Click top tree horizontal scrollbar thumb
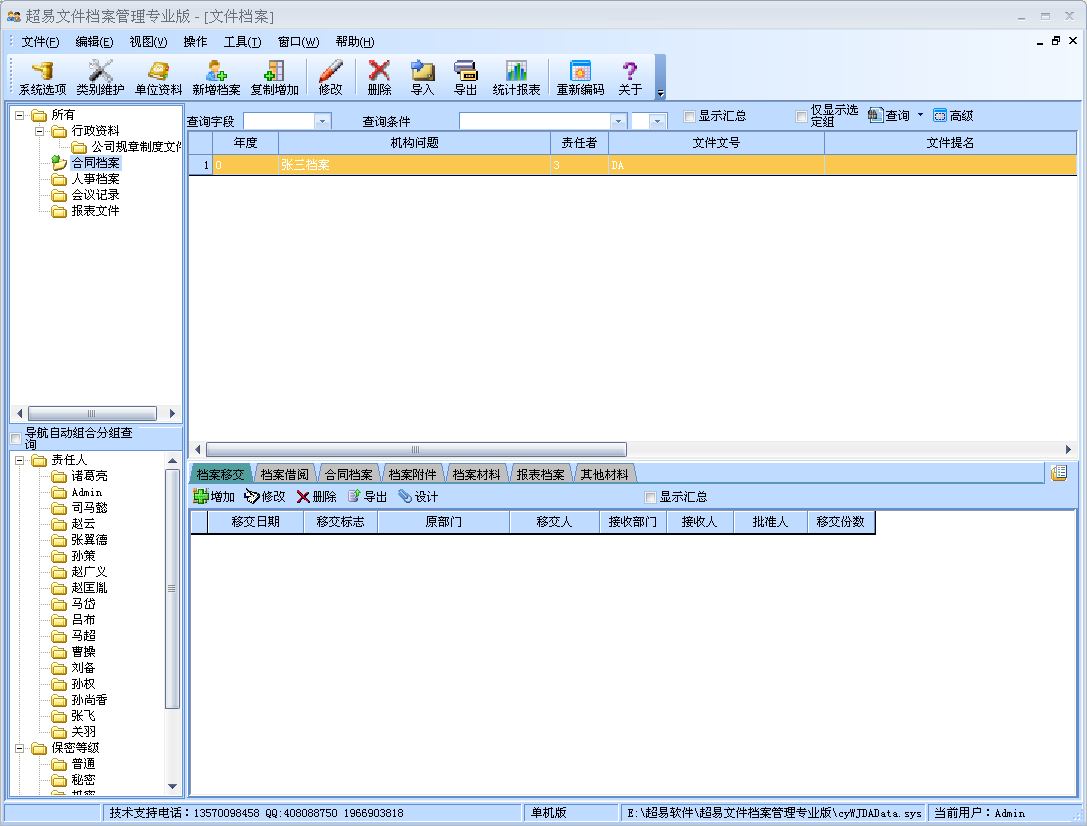This screenshot has height=826, width=1087. (x=92, y=414)
